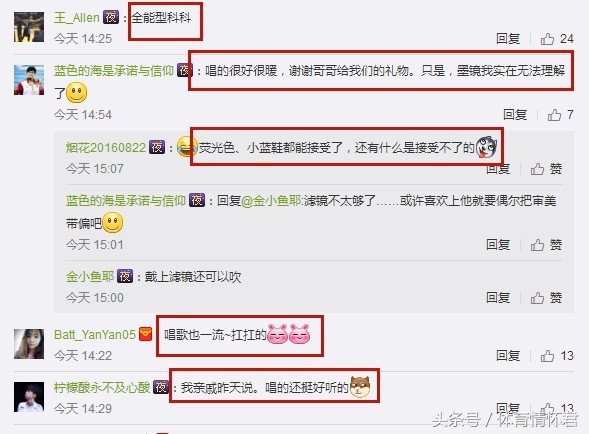589x434 pixels.
Task: Open Batt_YanYan05's avatar picture
Action: pos(29,344)
